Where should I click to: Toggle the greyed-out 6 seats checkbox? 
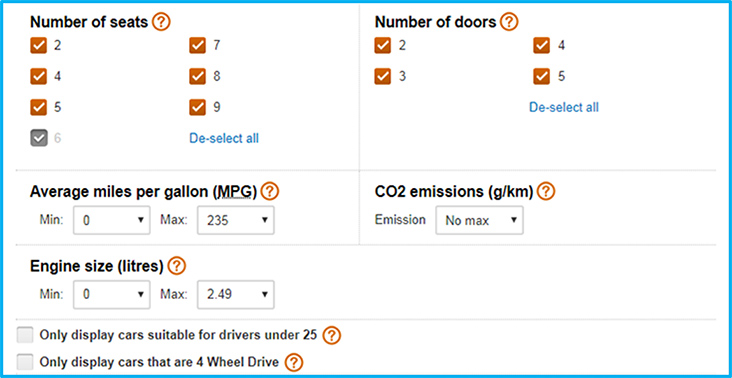pos(39,138)
